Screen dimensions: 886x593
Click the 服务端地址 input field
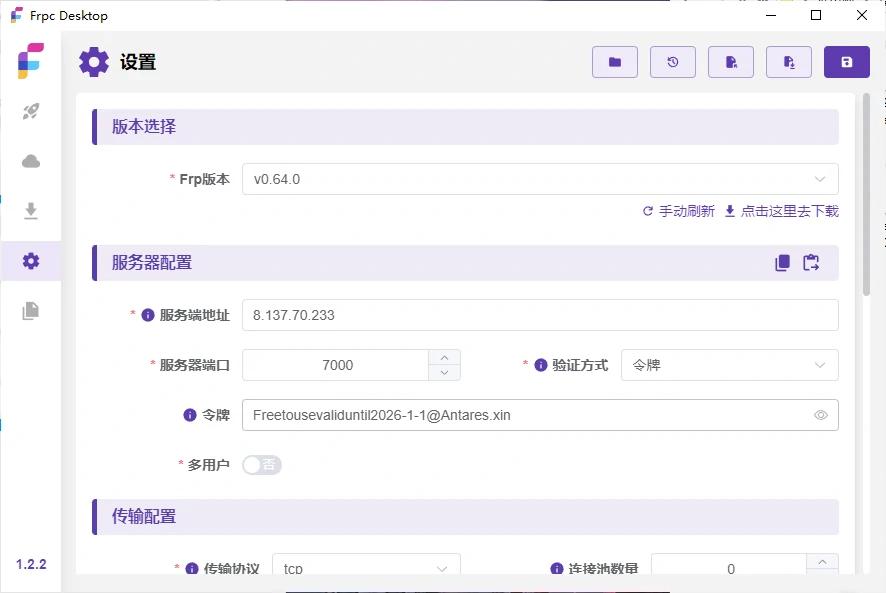click(x=540, y=315)
